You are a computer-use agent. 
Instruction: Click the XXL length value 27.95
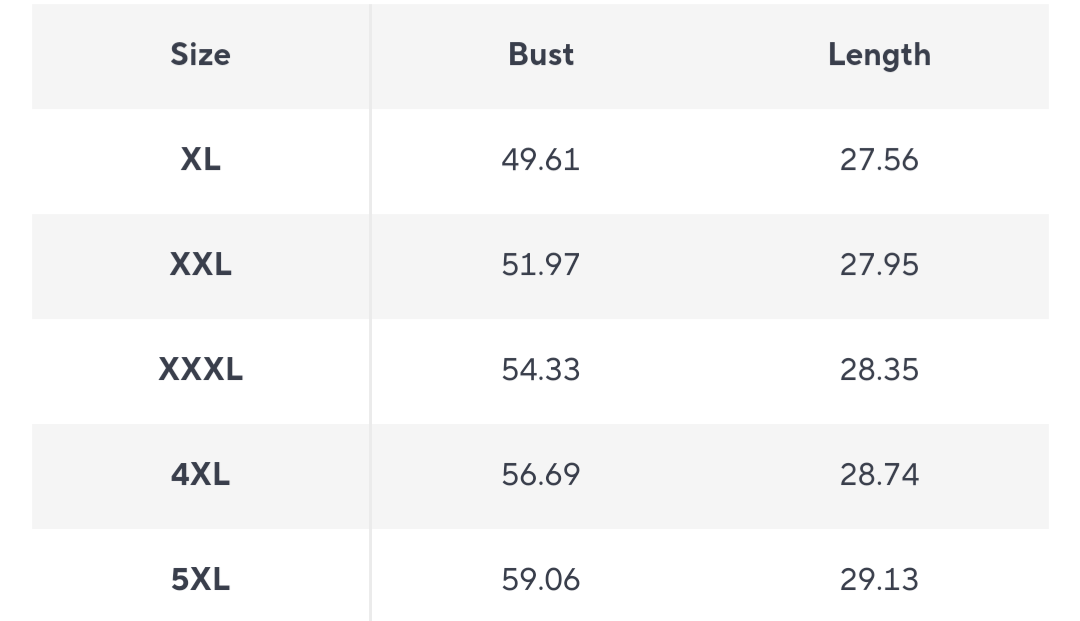coord(879,265)
